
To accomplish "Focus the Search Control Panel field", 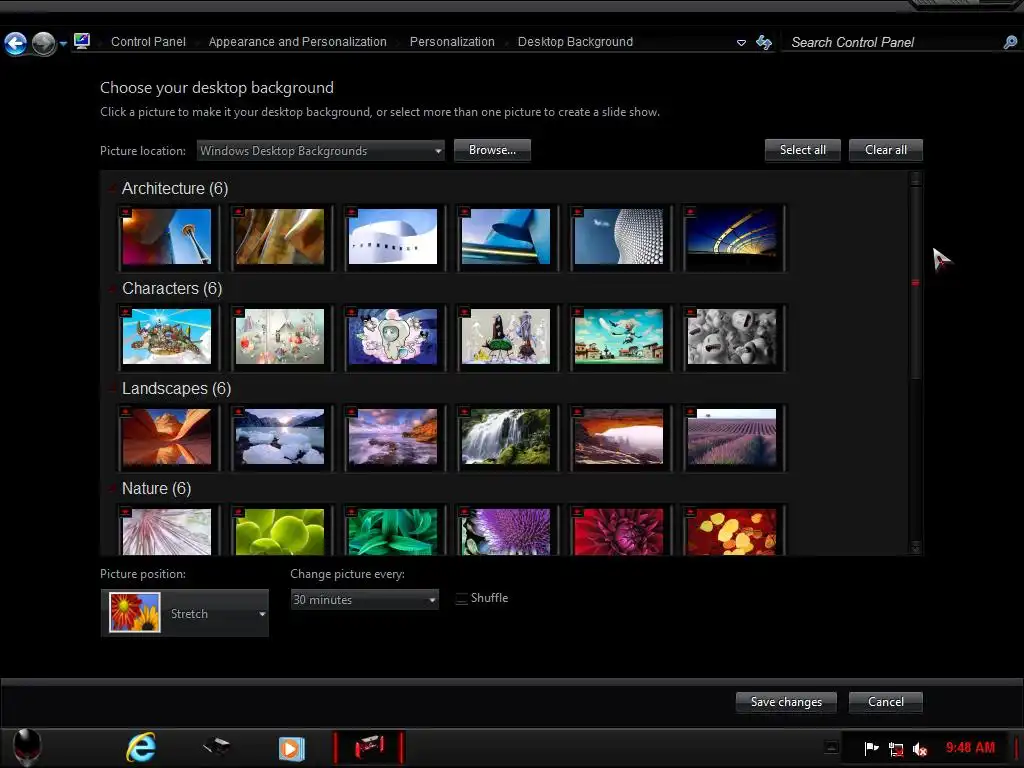I will pyautogui.click(x=892, y=42).
